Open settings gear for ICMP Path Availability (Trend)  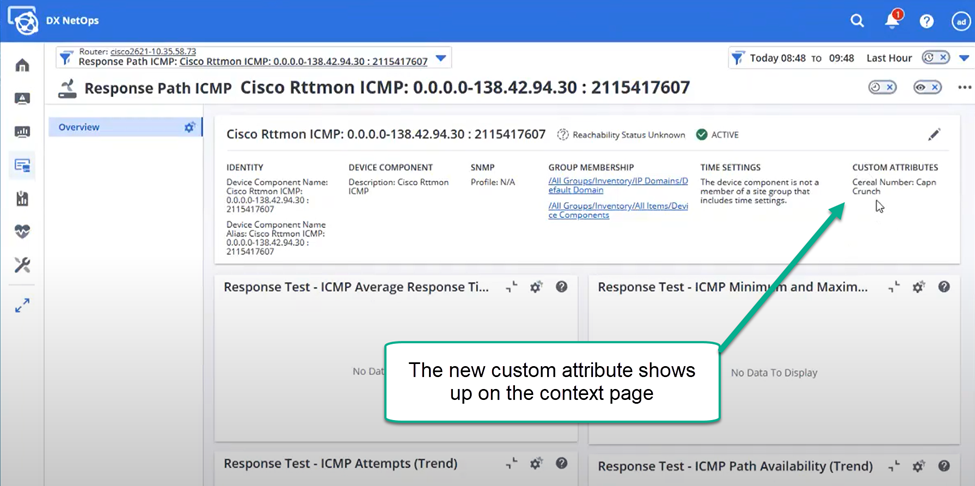coord(918,466)
